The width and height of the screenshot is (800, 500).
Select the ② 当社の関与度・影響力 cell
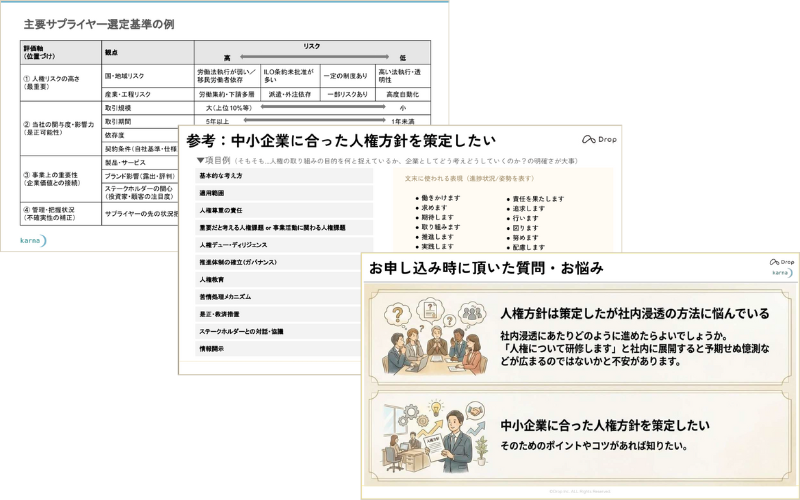(x=61, y=128)
